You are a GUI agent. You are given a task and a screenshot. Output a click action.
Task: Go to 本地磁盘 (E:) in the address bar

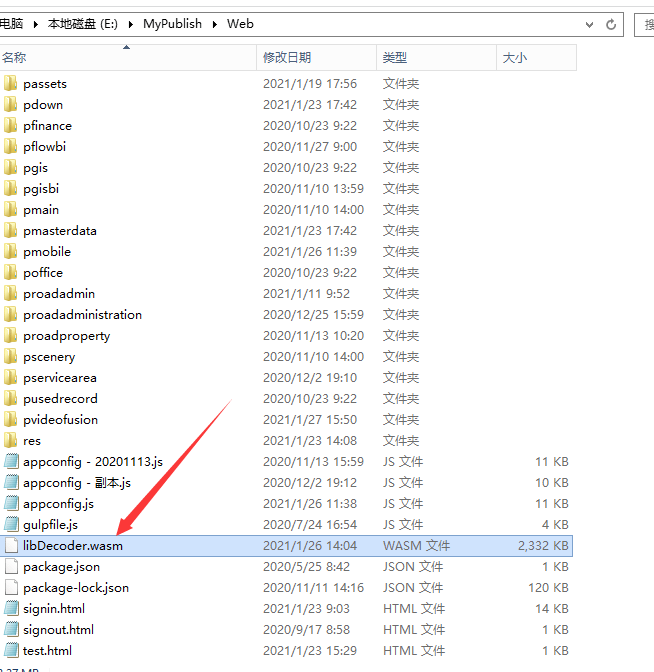pos(83,24)
